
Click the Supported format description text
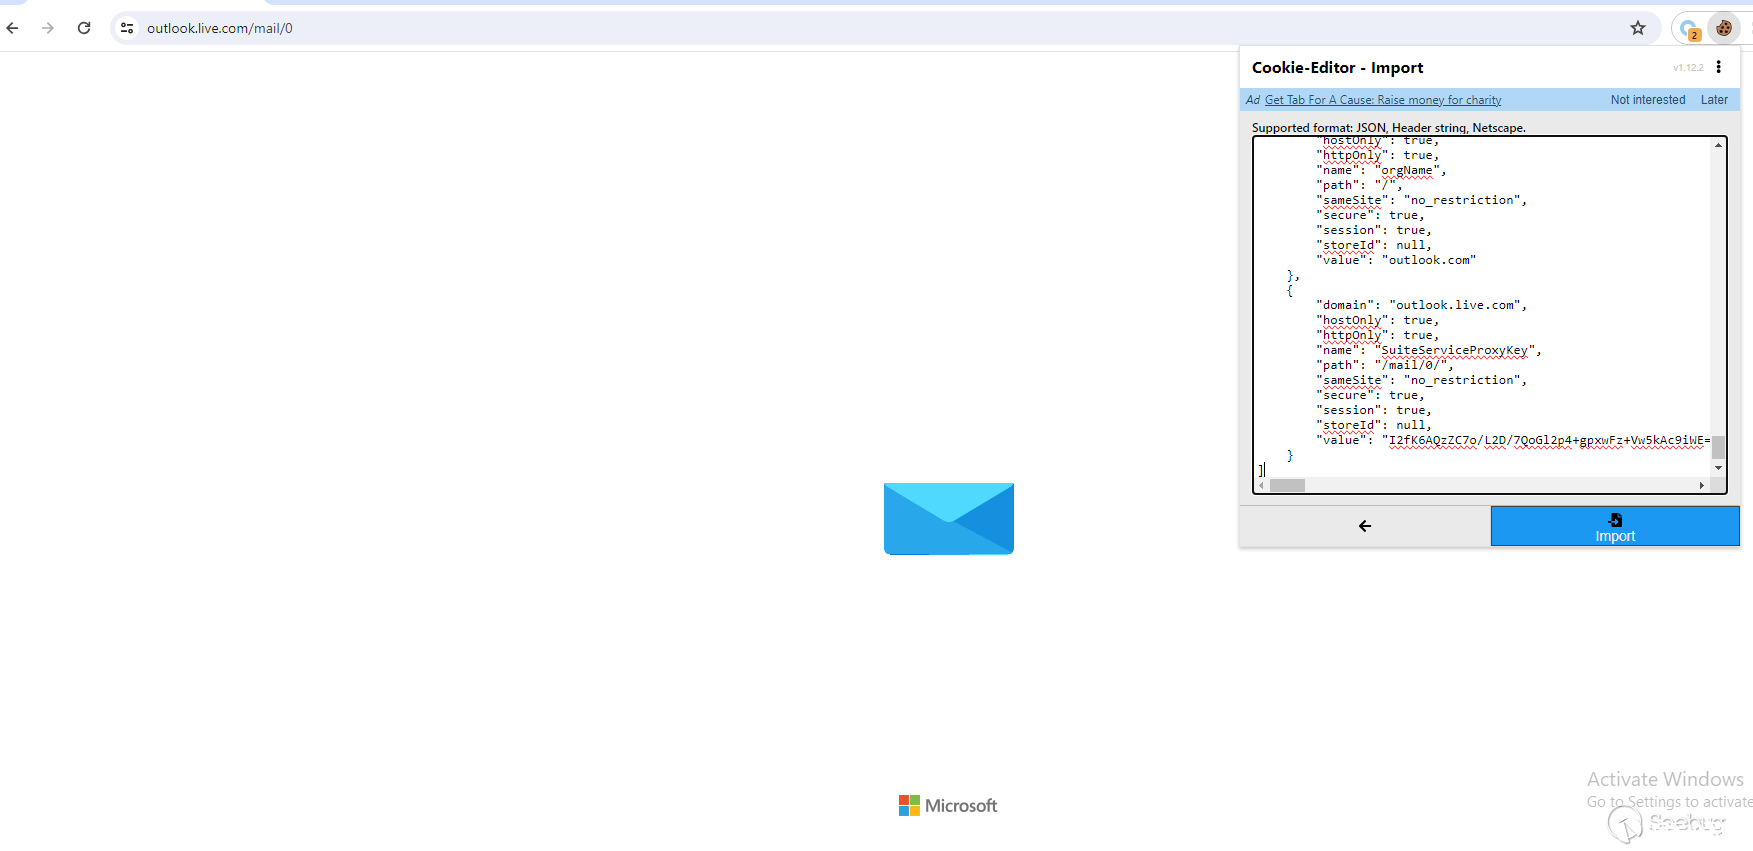pos(1389,128)
